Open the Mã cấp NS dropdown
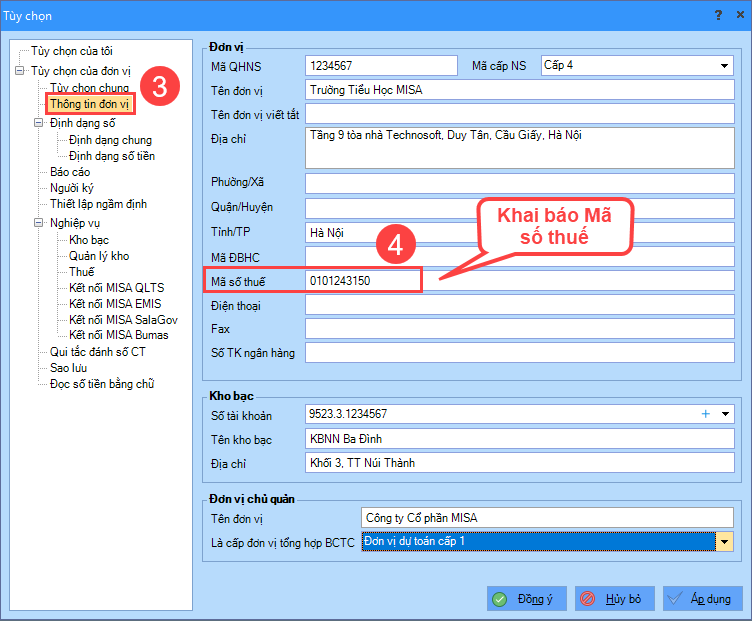 725,66
